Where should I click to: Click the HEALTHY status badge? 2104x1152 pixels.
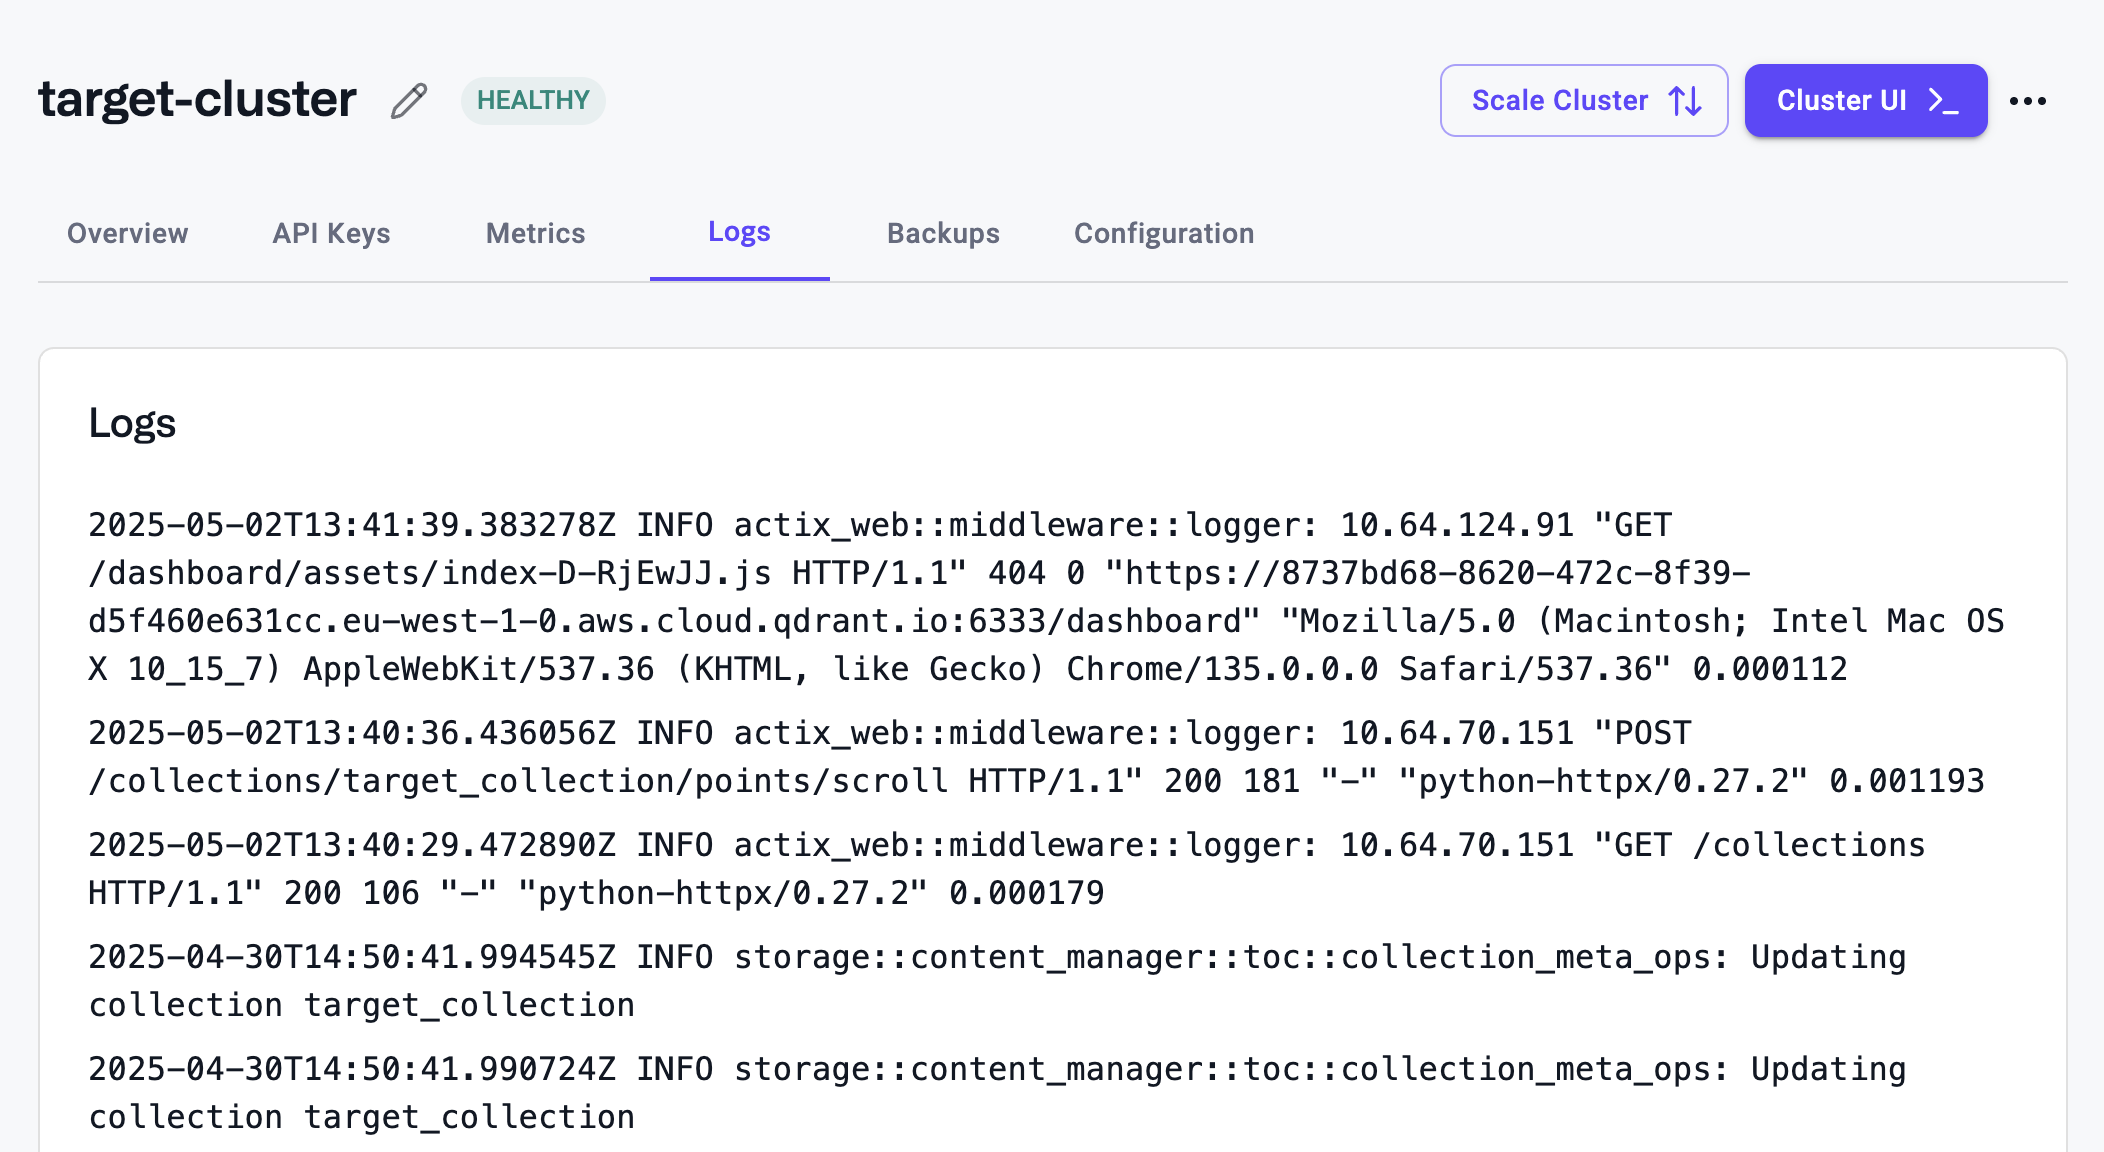click(532, 100)
